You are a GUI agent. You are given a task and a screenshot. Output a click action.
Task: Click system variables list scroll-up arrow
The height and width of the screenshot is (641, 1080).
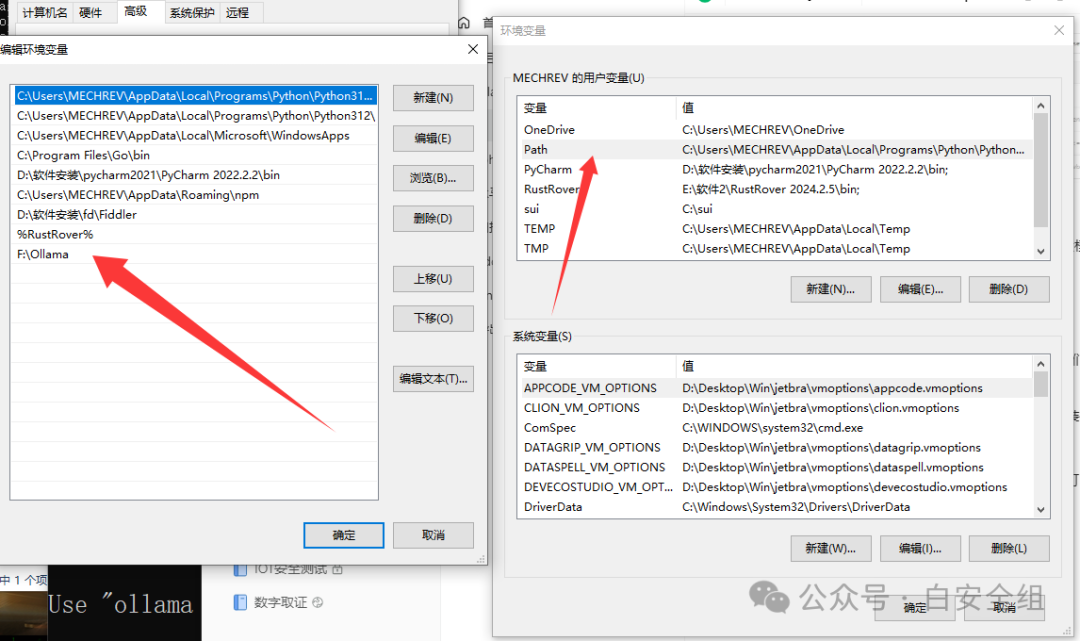coord(1041,364)
